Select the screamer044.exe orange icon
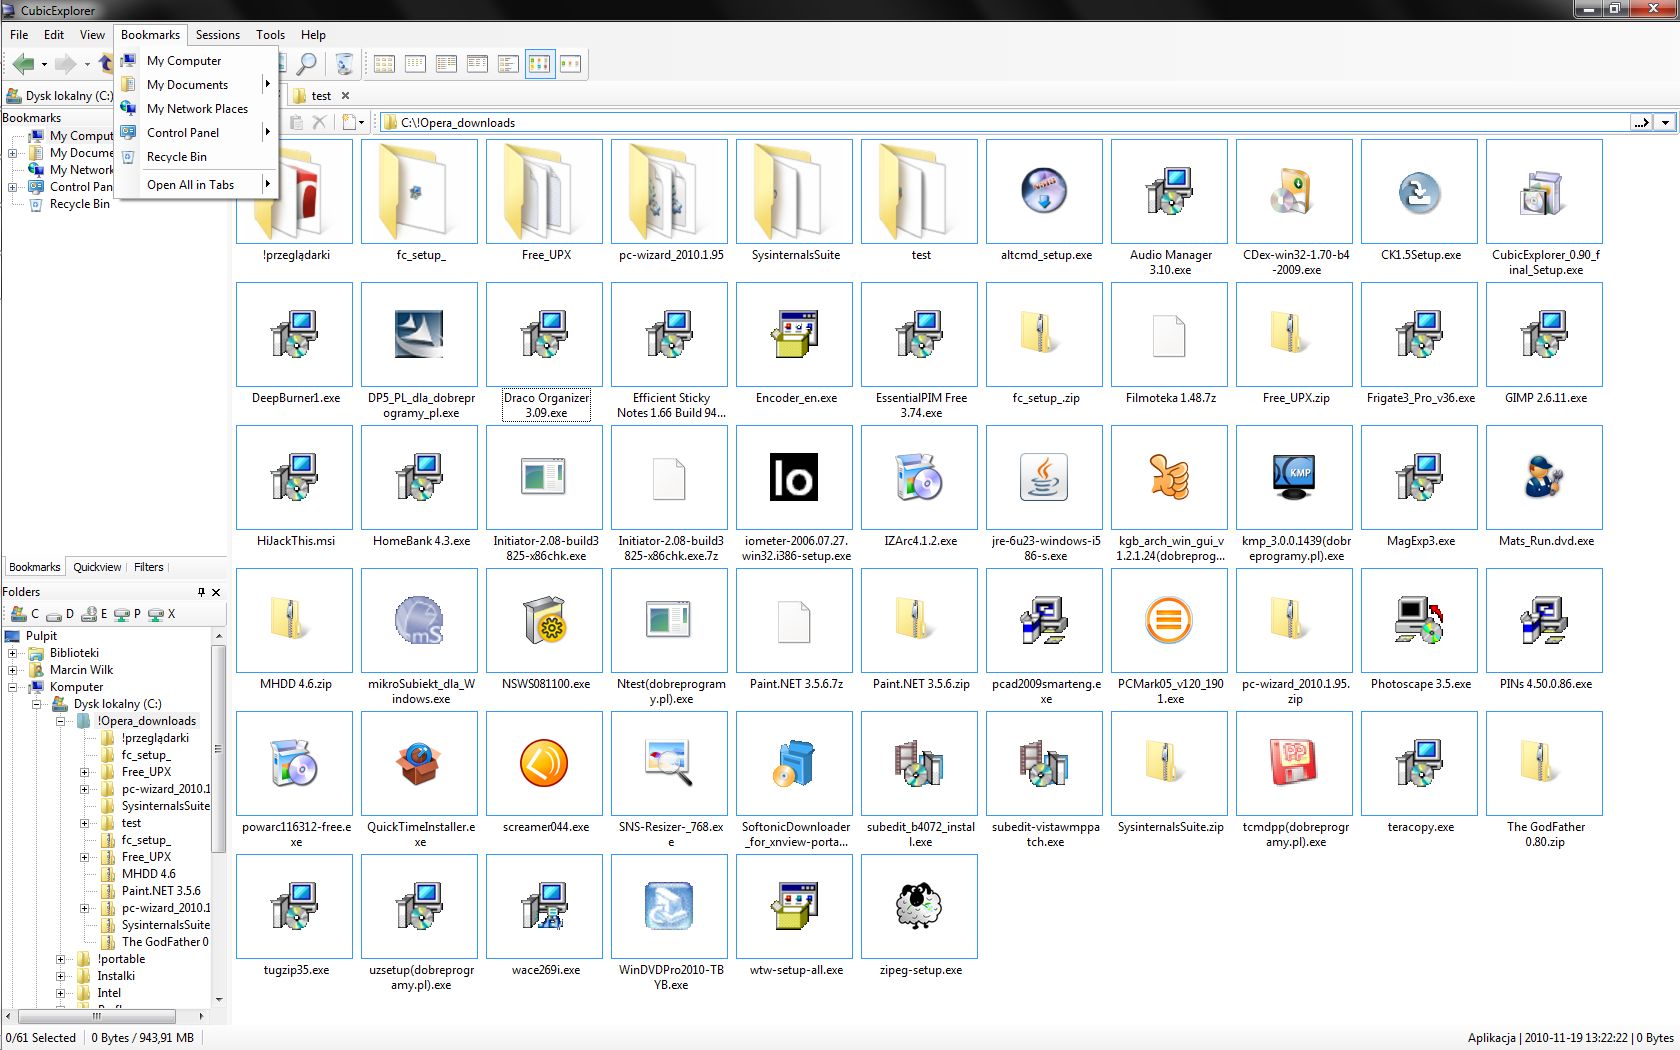This screenshot has width=1680, height=1050. click(x=544, y=763)
